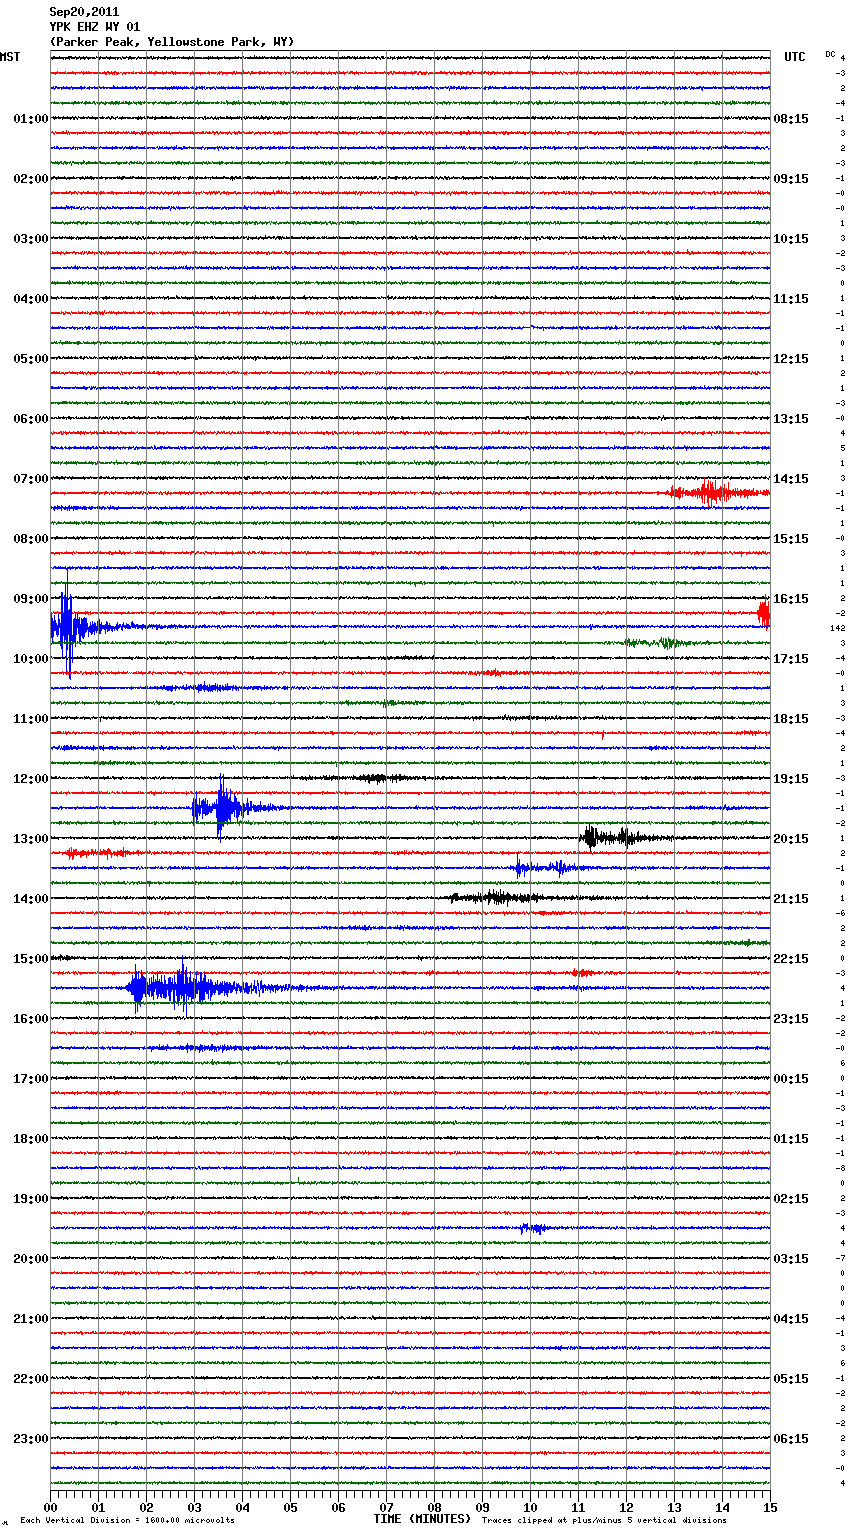Select the 01:00 MST row label
Screen dimensions: 850x1534
tap(31, 119)
